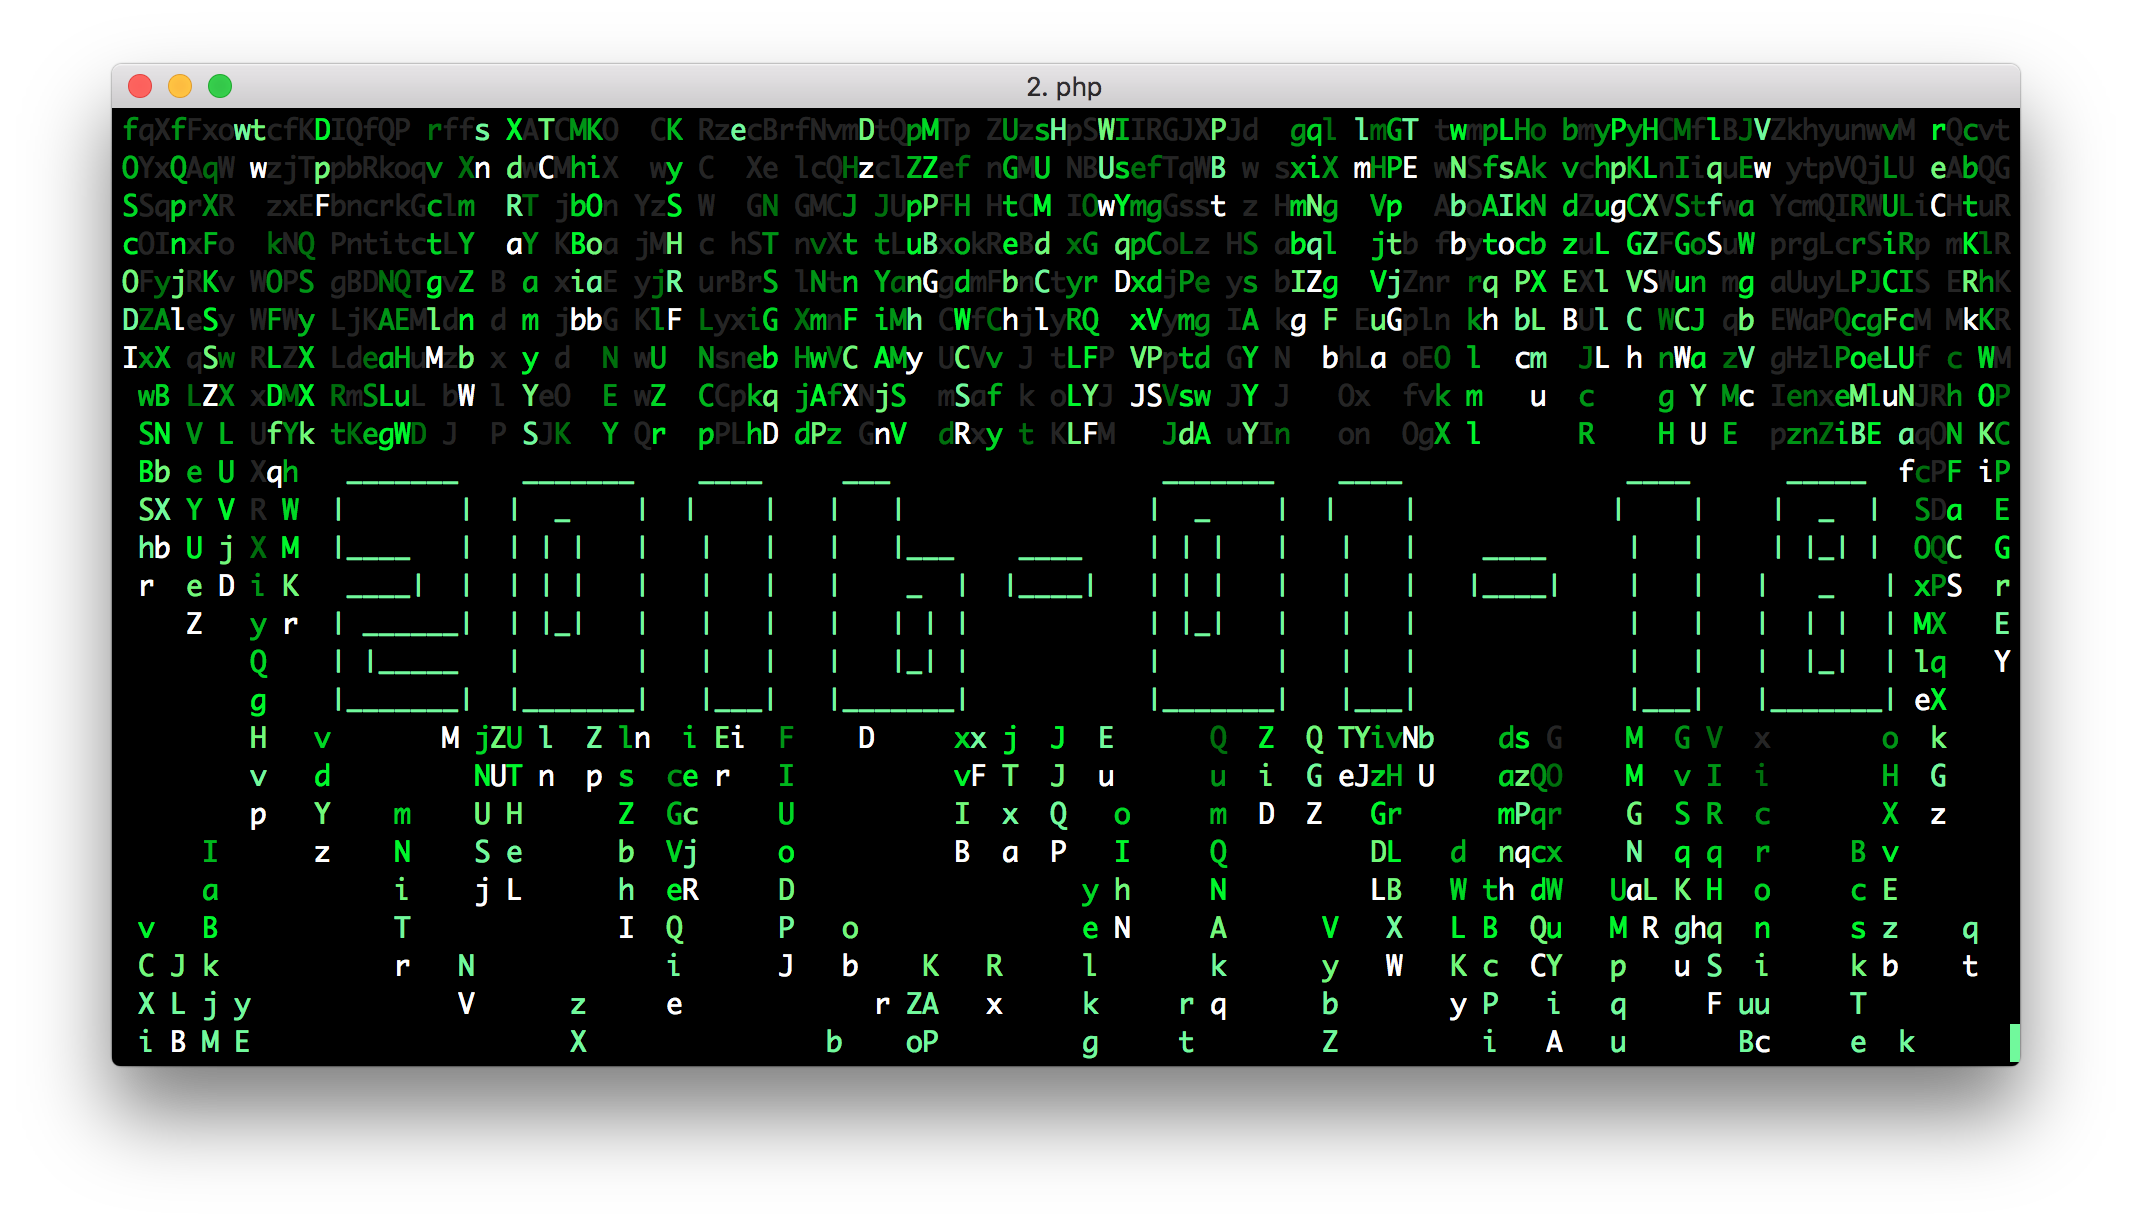Minimize the terminal with the yellow button
This screenshot has height=1226, width=2132.
(x=180, y=86)
